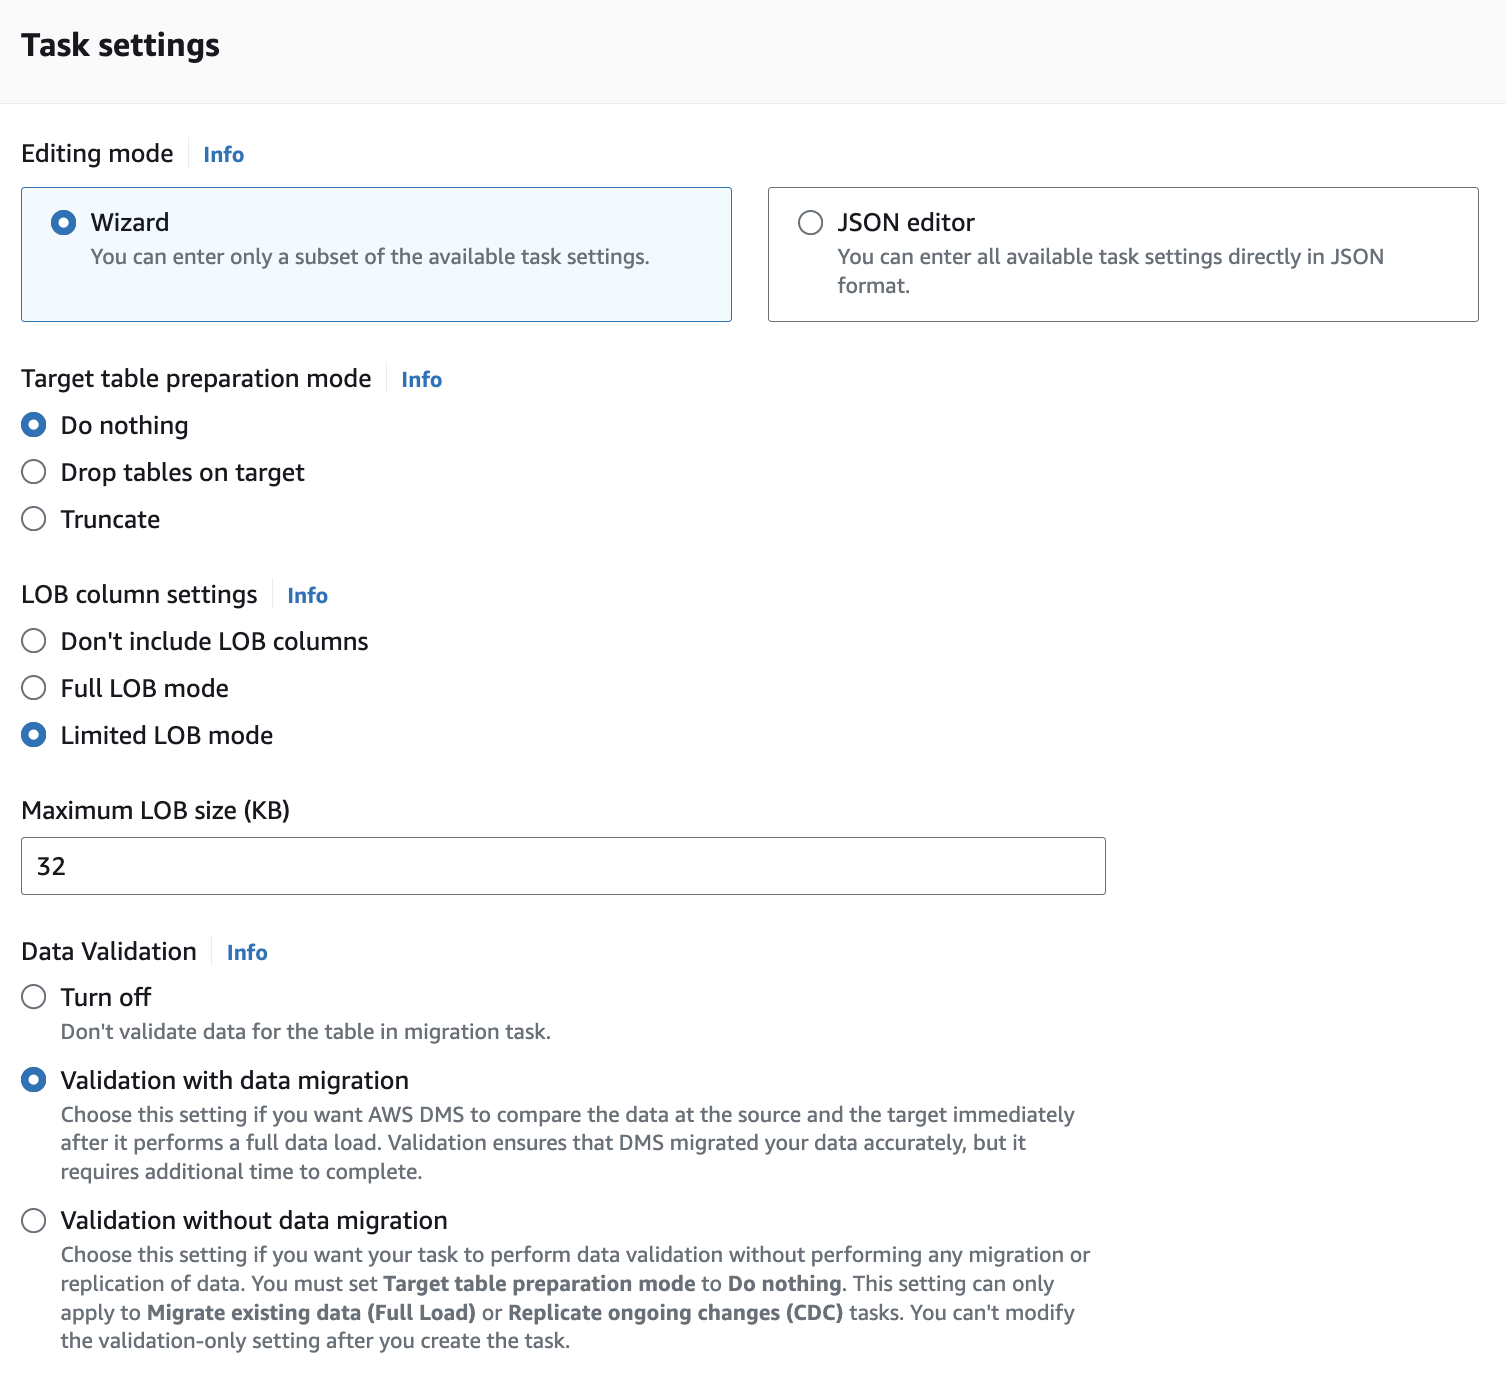This screenshot has height=1378, width=1506.
Task: Choose Drop tables on target
Action: coord(33,471)
